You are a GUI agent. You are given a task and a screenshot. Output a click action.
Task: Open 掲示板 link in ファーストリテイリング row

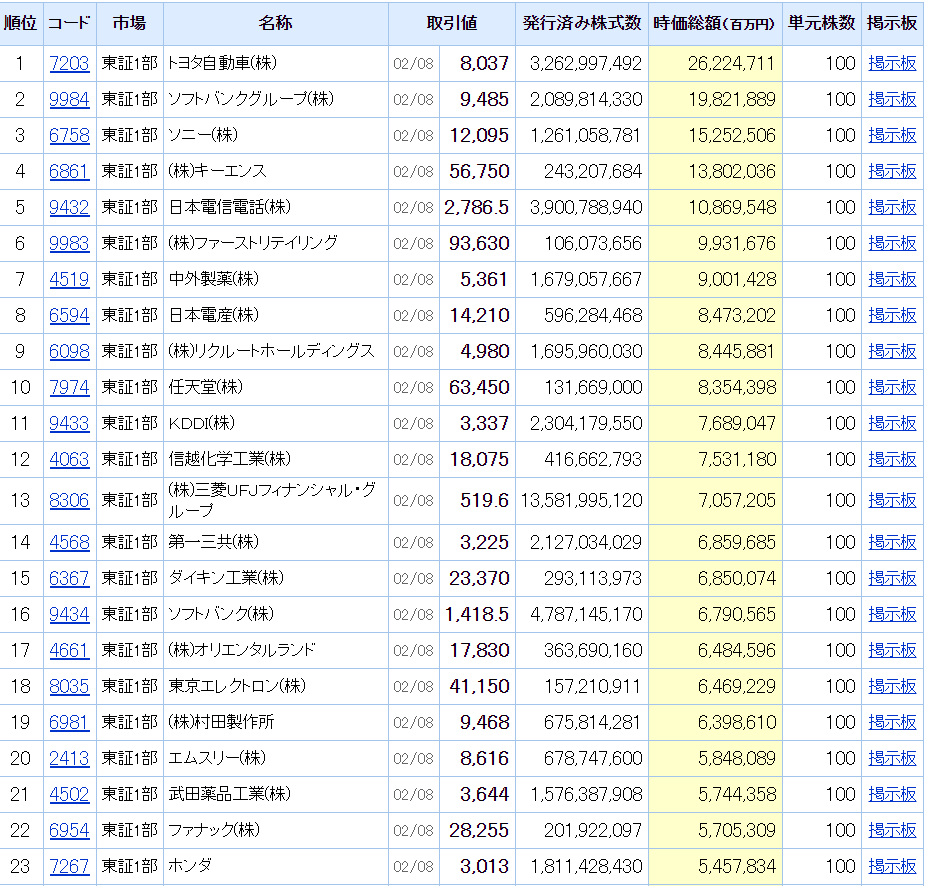pos(892,243)
